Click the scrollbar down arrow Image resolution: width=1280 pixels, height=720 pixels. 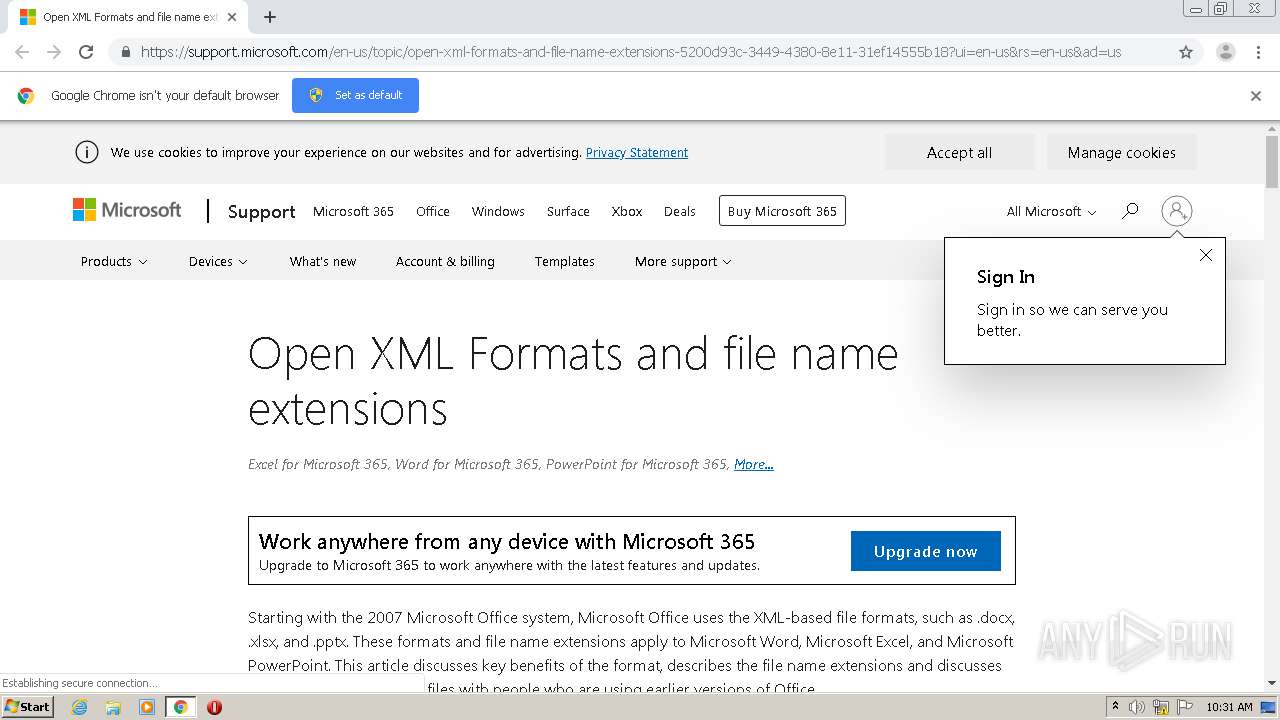(x=1272, y=683)
